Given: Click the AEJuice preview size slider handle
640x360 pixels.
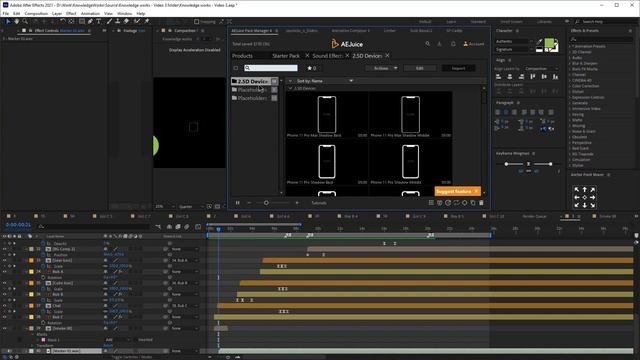Looking at the screenshot, I should [266, 203].
